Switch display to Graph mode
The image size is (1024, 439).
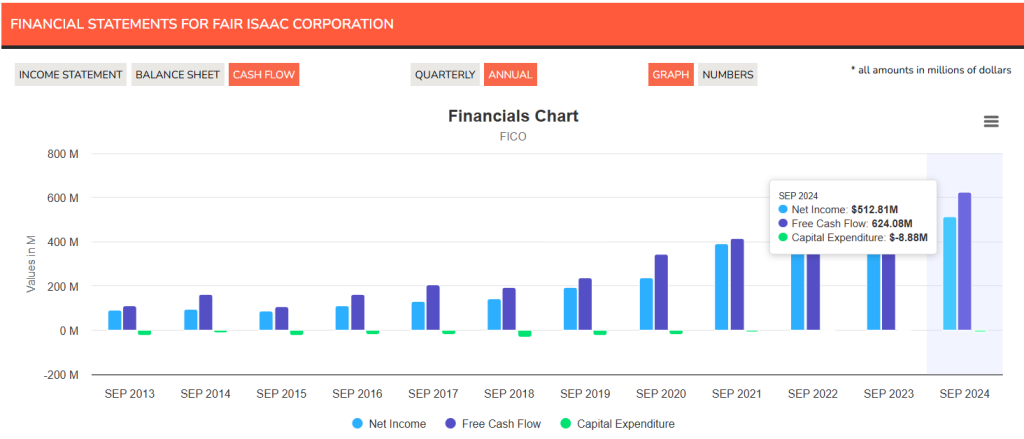coord(671,75)
